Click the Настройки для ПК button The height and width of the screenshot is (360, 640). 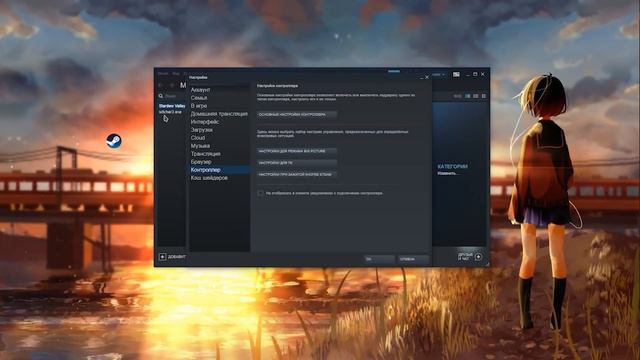pos(297,163)
